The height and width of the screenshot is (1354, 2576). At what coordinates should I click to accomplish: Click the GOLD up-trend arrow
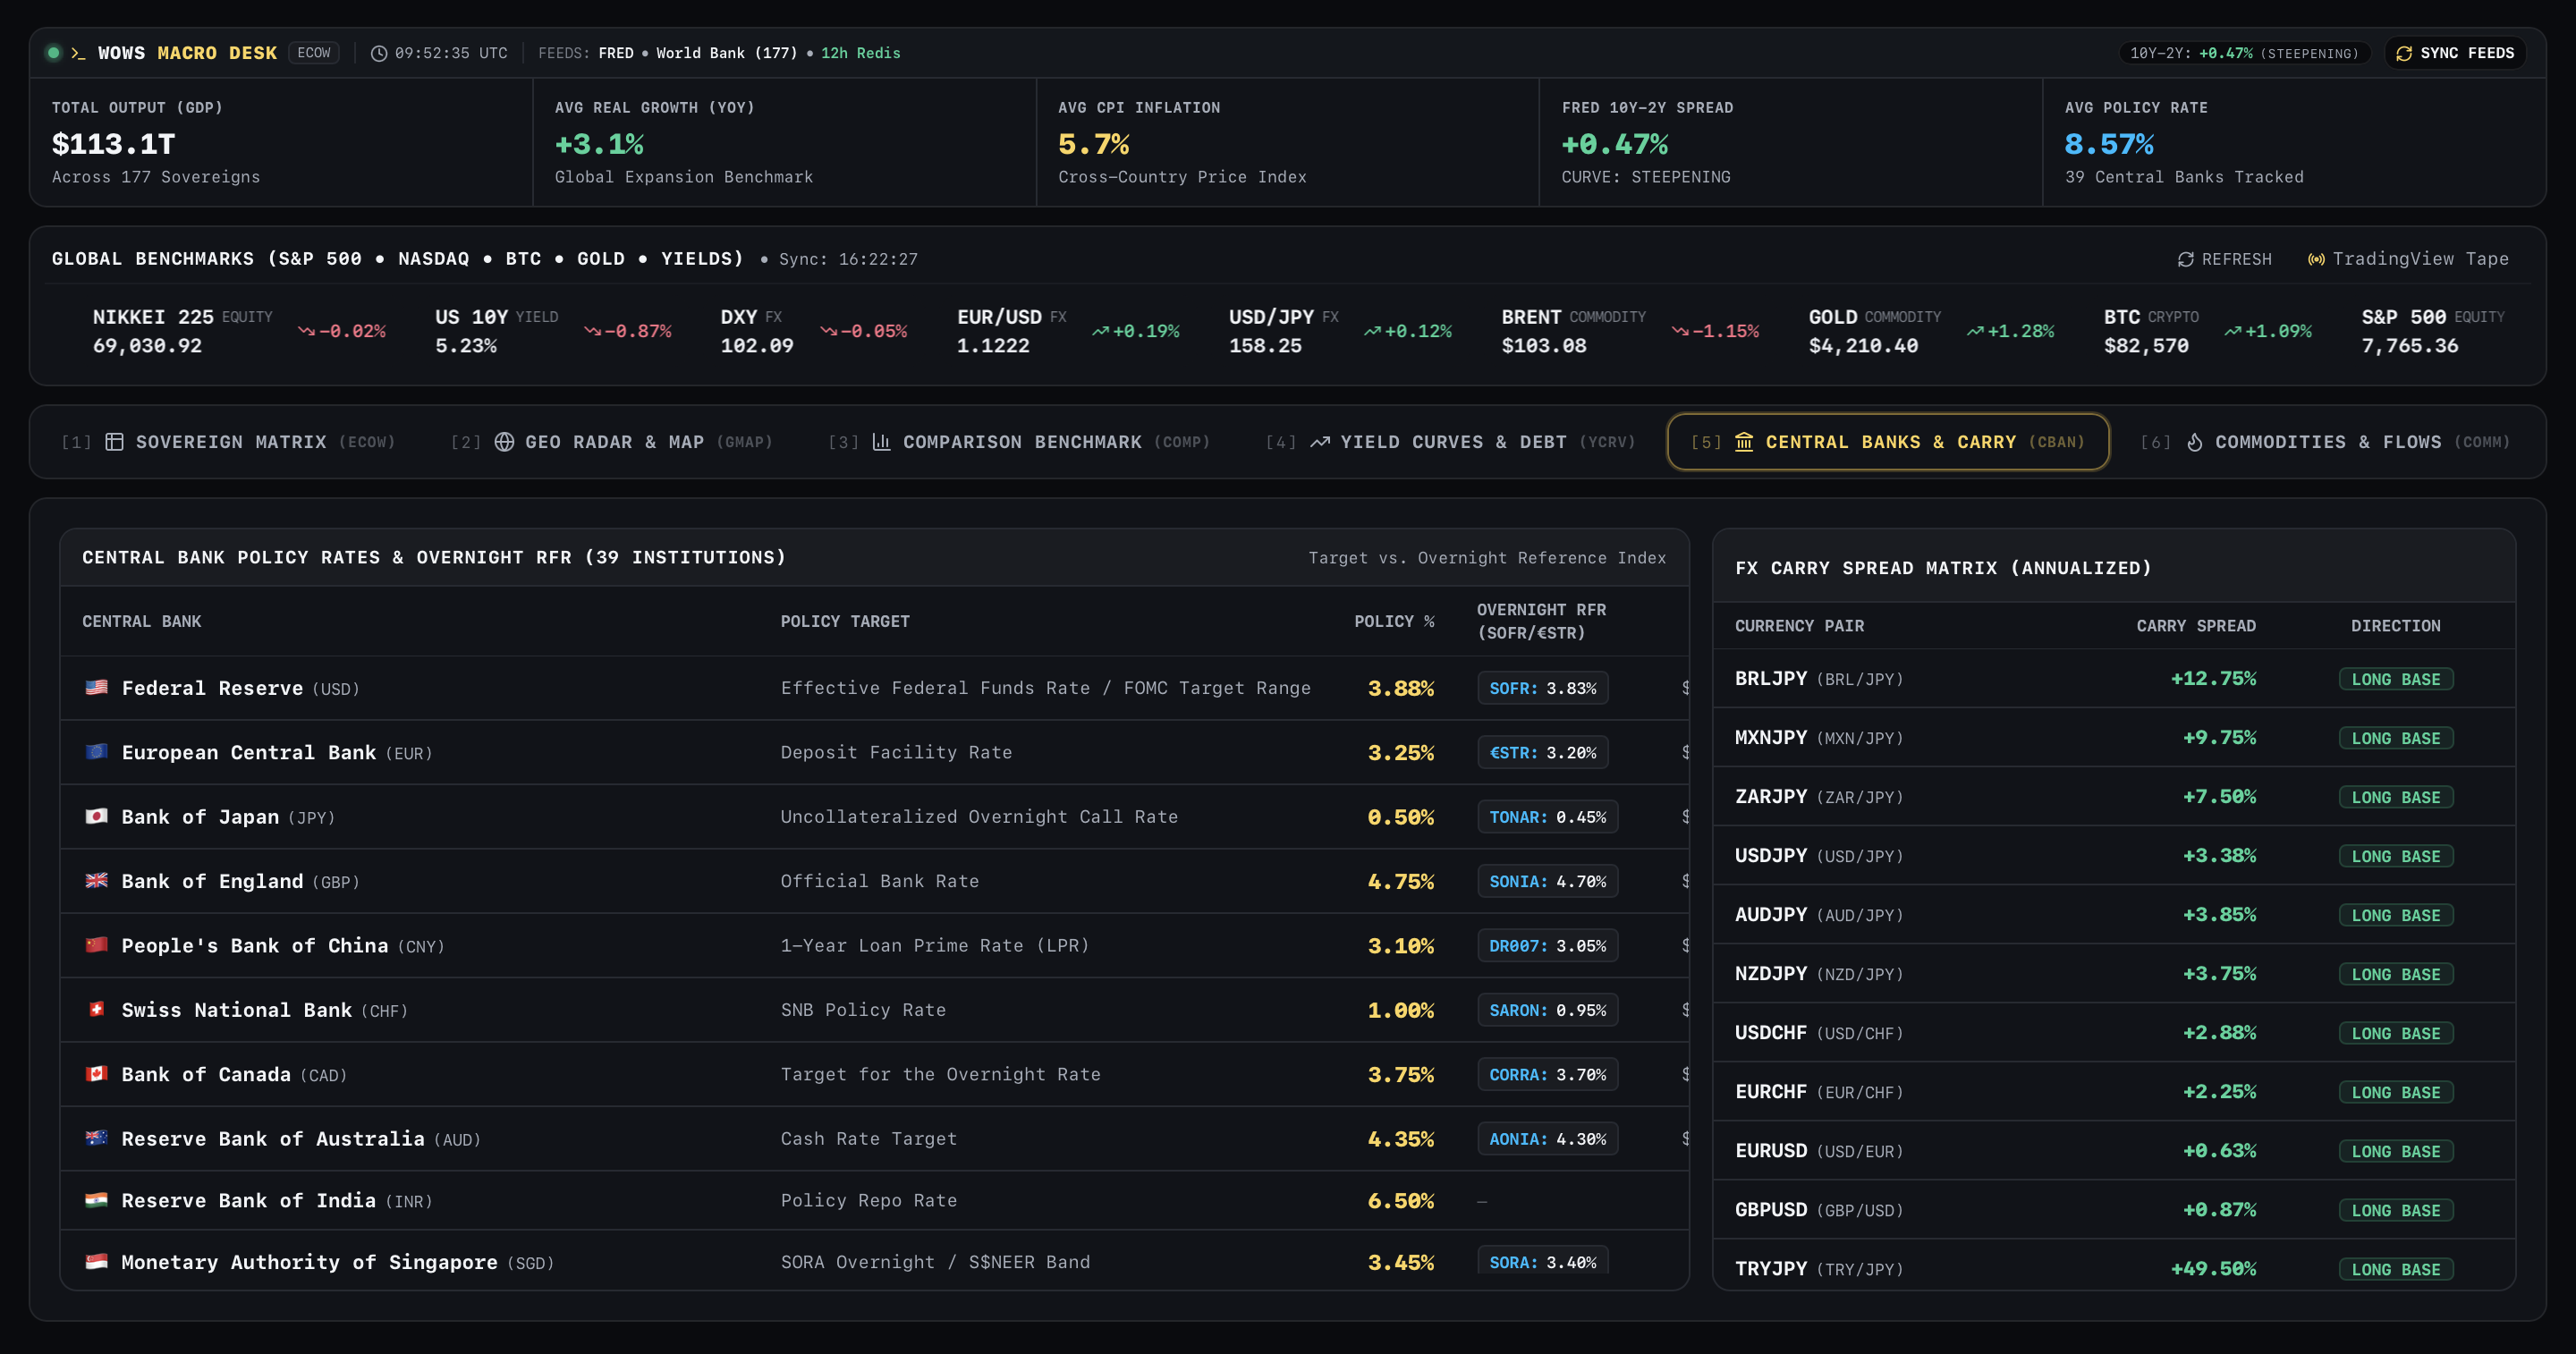coord(1975,331)
